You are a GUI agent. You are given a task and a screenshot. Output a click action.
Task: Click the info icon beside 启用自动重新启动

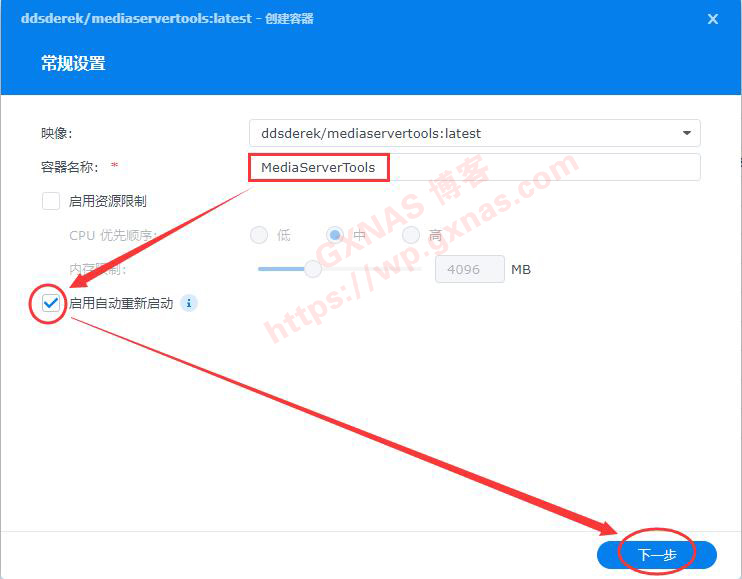pyautogui.click(x=189, y=303)
